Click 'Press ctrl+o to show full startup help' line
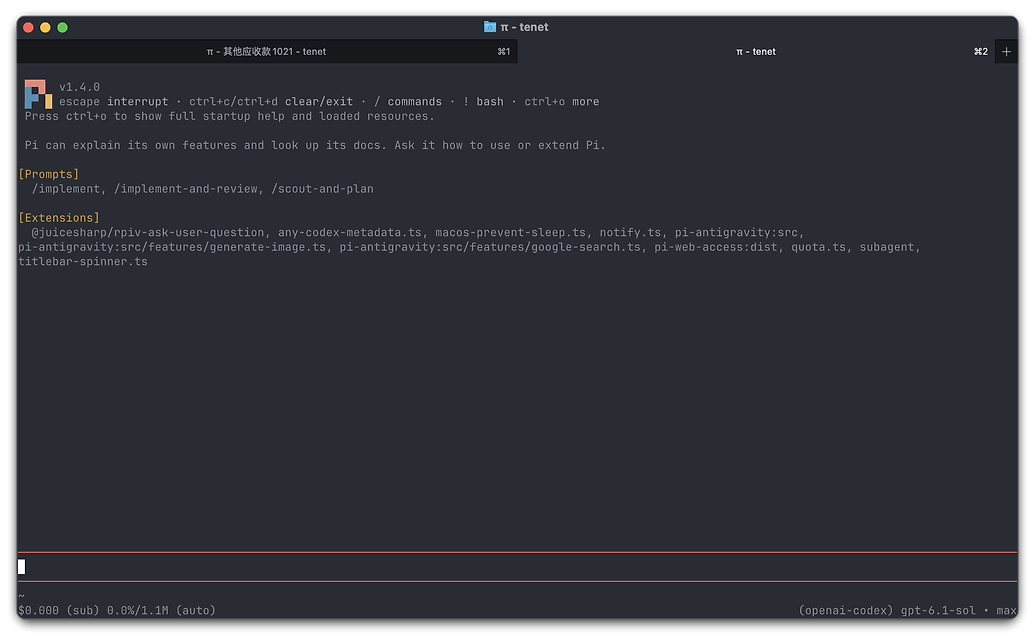 pos(230,116)
